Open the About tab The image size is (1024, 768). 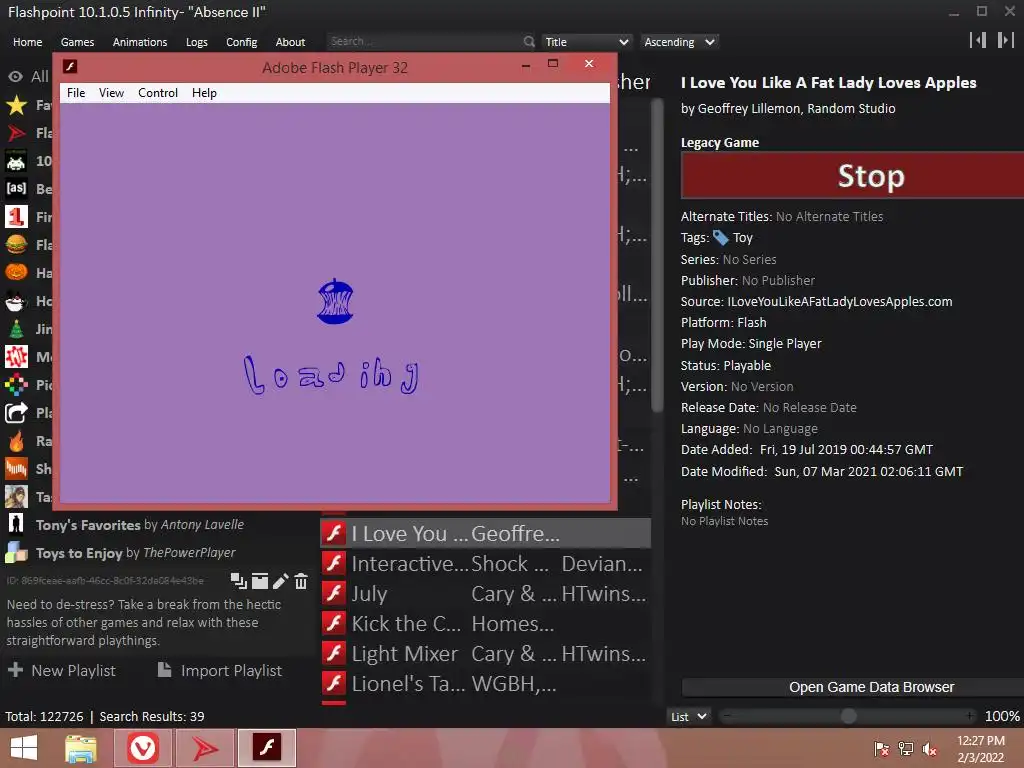[290, 42]
